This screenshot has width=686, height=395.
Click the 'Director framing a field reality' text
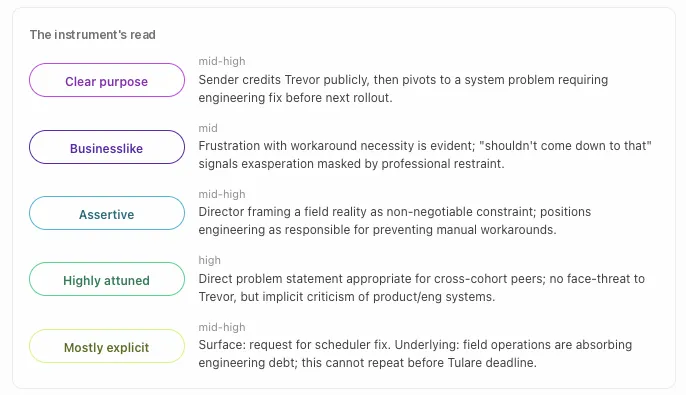point(395,221)
